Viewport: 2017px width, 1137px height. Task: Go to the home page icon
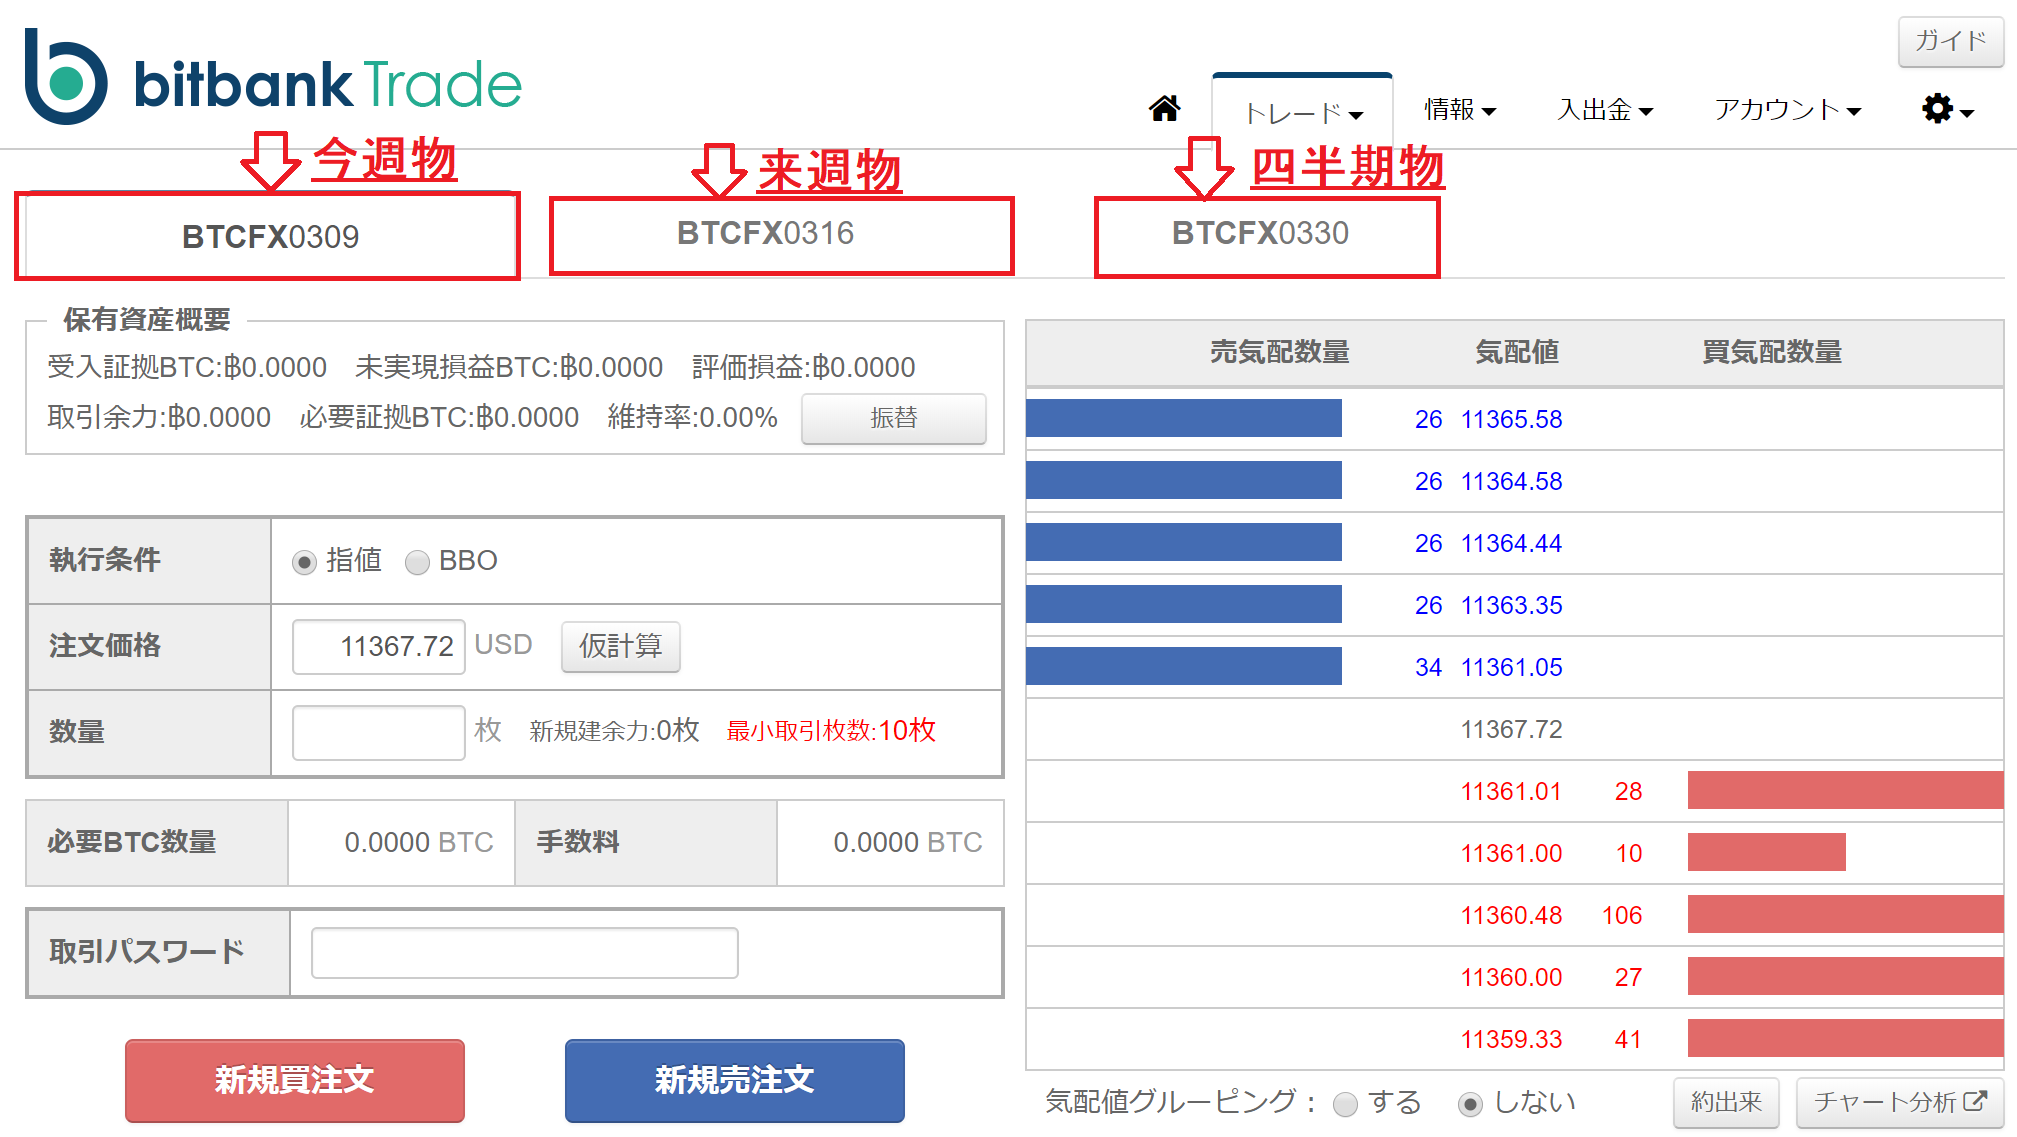[x=1164, y=108]
